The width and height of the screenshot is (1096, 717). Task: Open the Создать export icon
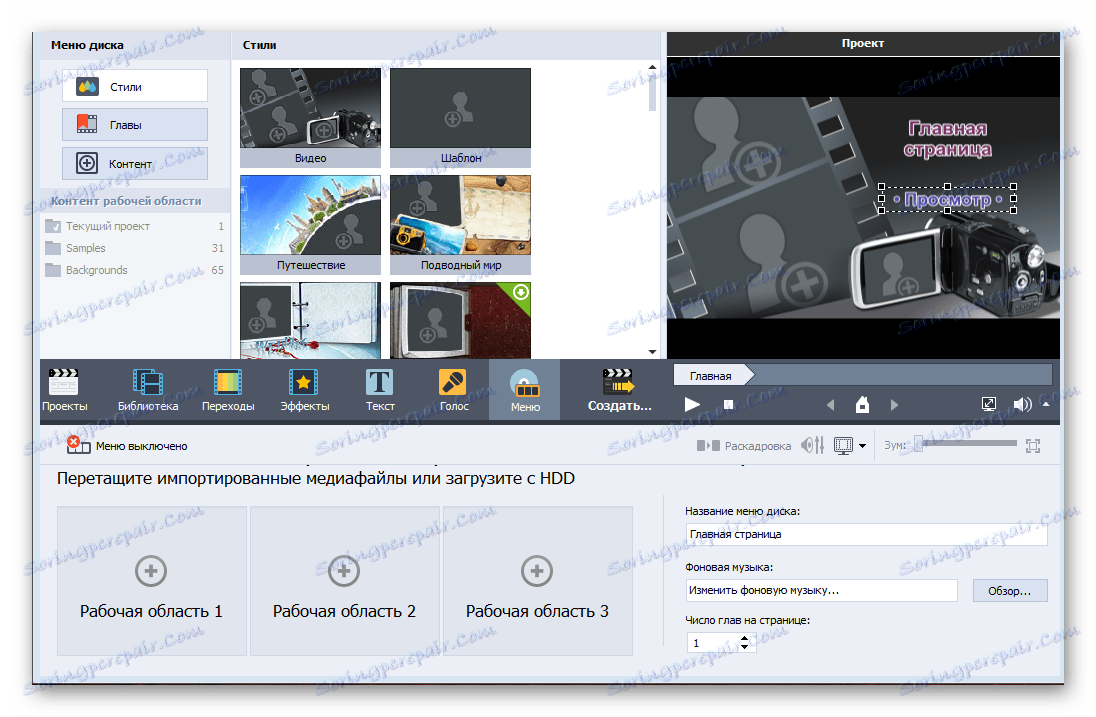(x=619, y=381)
